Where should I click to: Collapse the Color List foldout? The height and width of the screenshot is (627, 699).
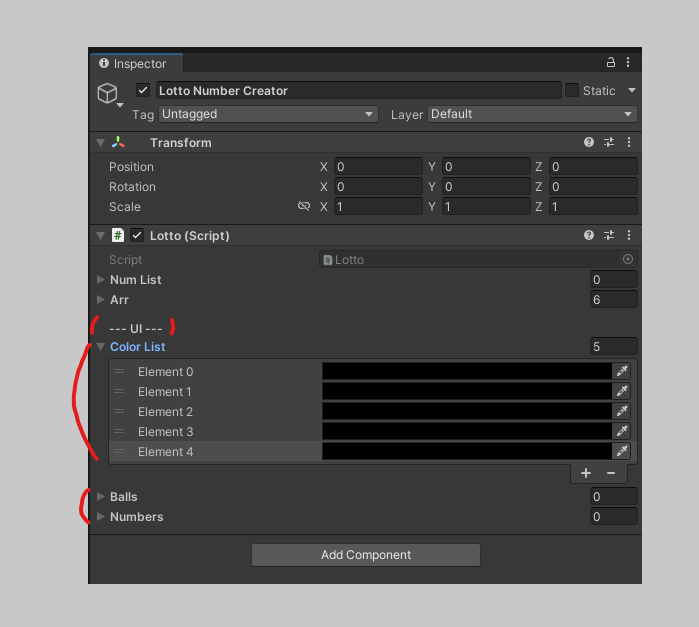pos(101,346)
